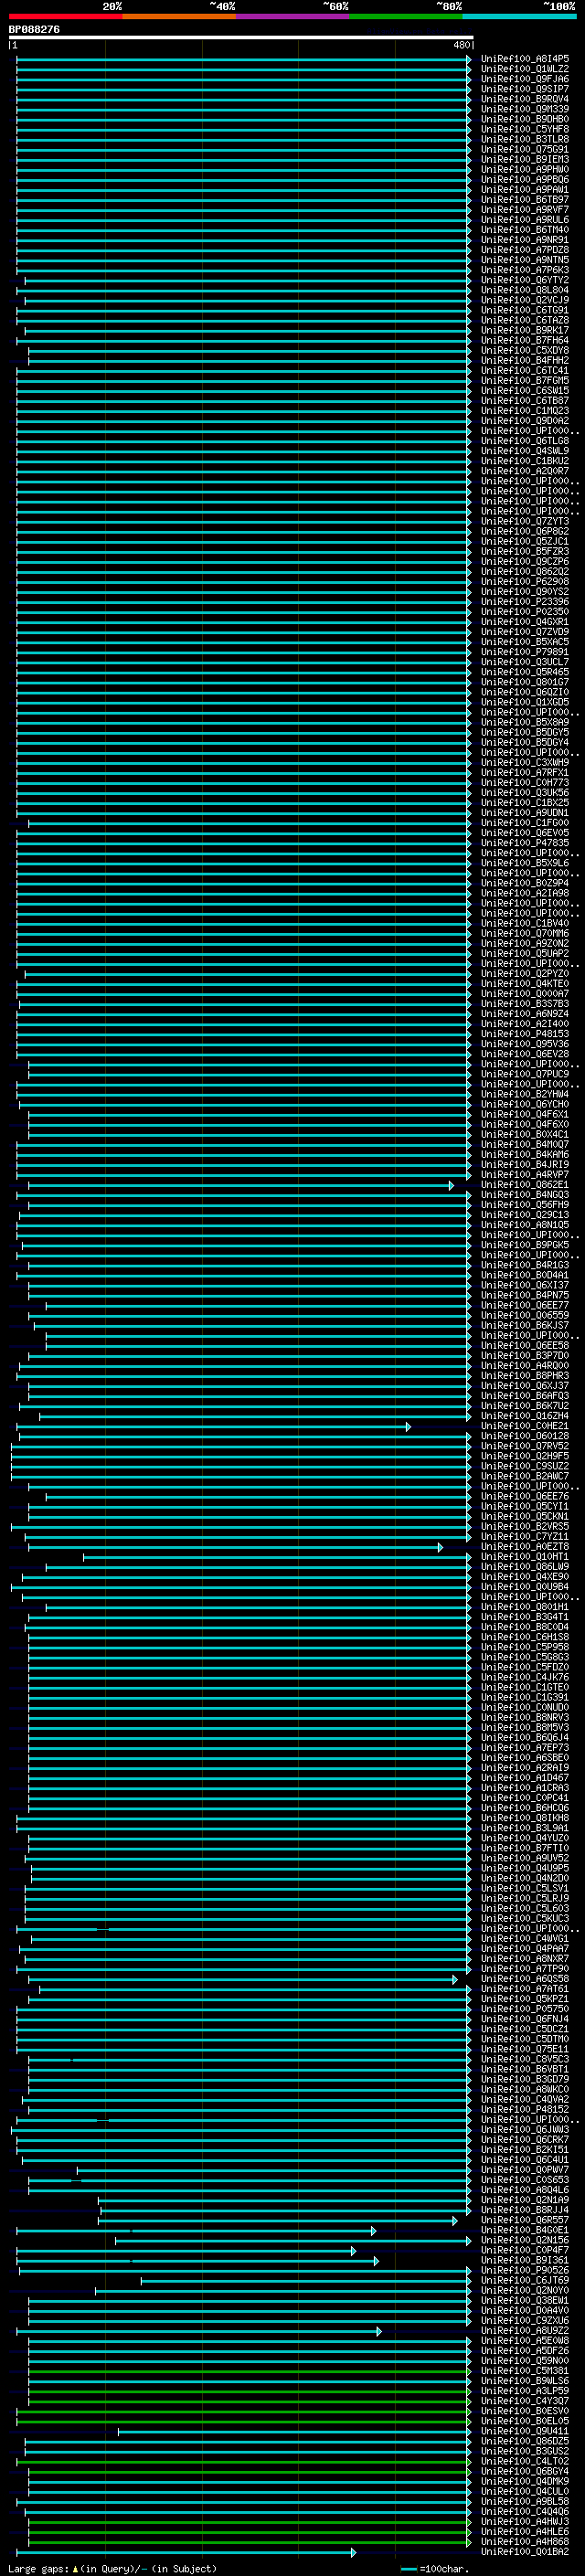Select hit label UniRef100_C4JK76
Image resolution: width=585 pixels, height=2576 pixels.
[524, 1677]
